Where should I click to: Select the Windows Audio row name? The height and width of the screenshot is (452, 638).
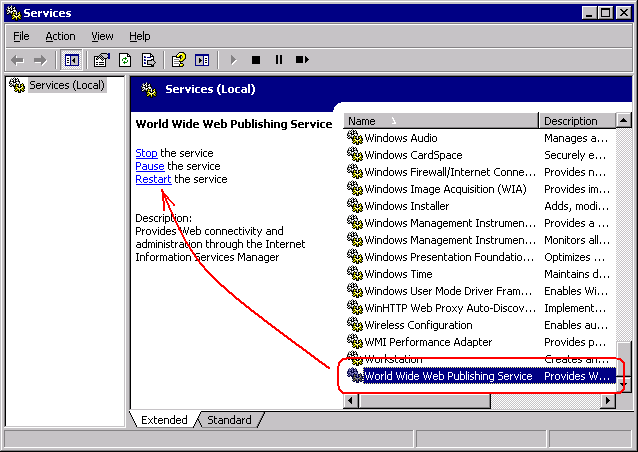pyautogui.click(x=401, y=138)
